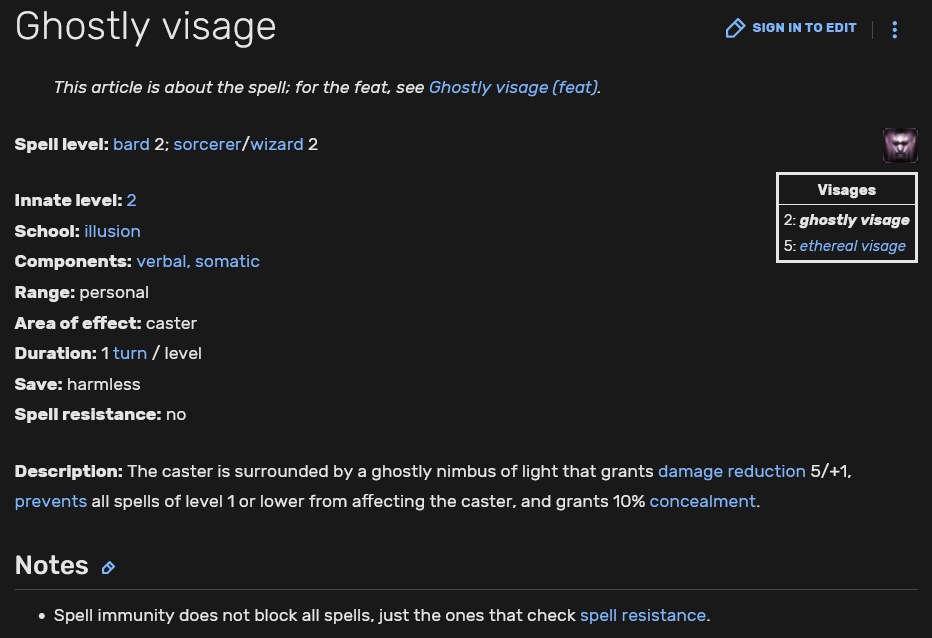
Task: Open the wizard class link
Action: click(x=277, y=144)
